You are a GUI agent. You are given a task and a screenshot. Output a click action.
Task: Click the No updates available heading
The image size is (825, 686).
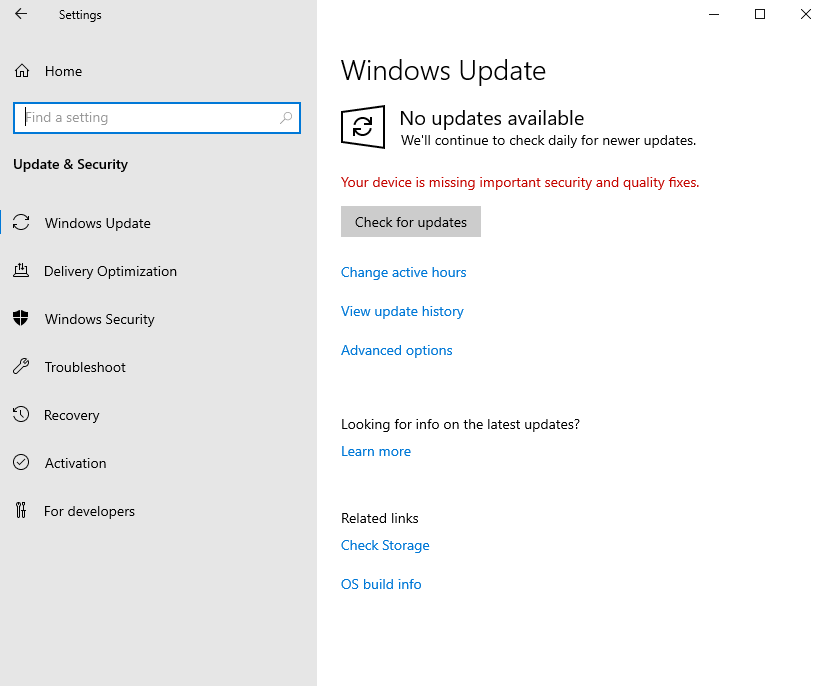click(491, 118)
